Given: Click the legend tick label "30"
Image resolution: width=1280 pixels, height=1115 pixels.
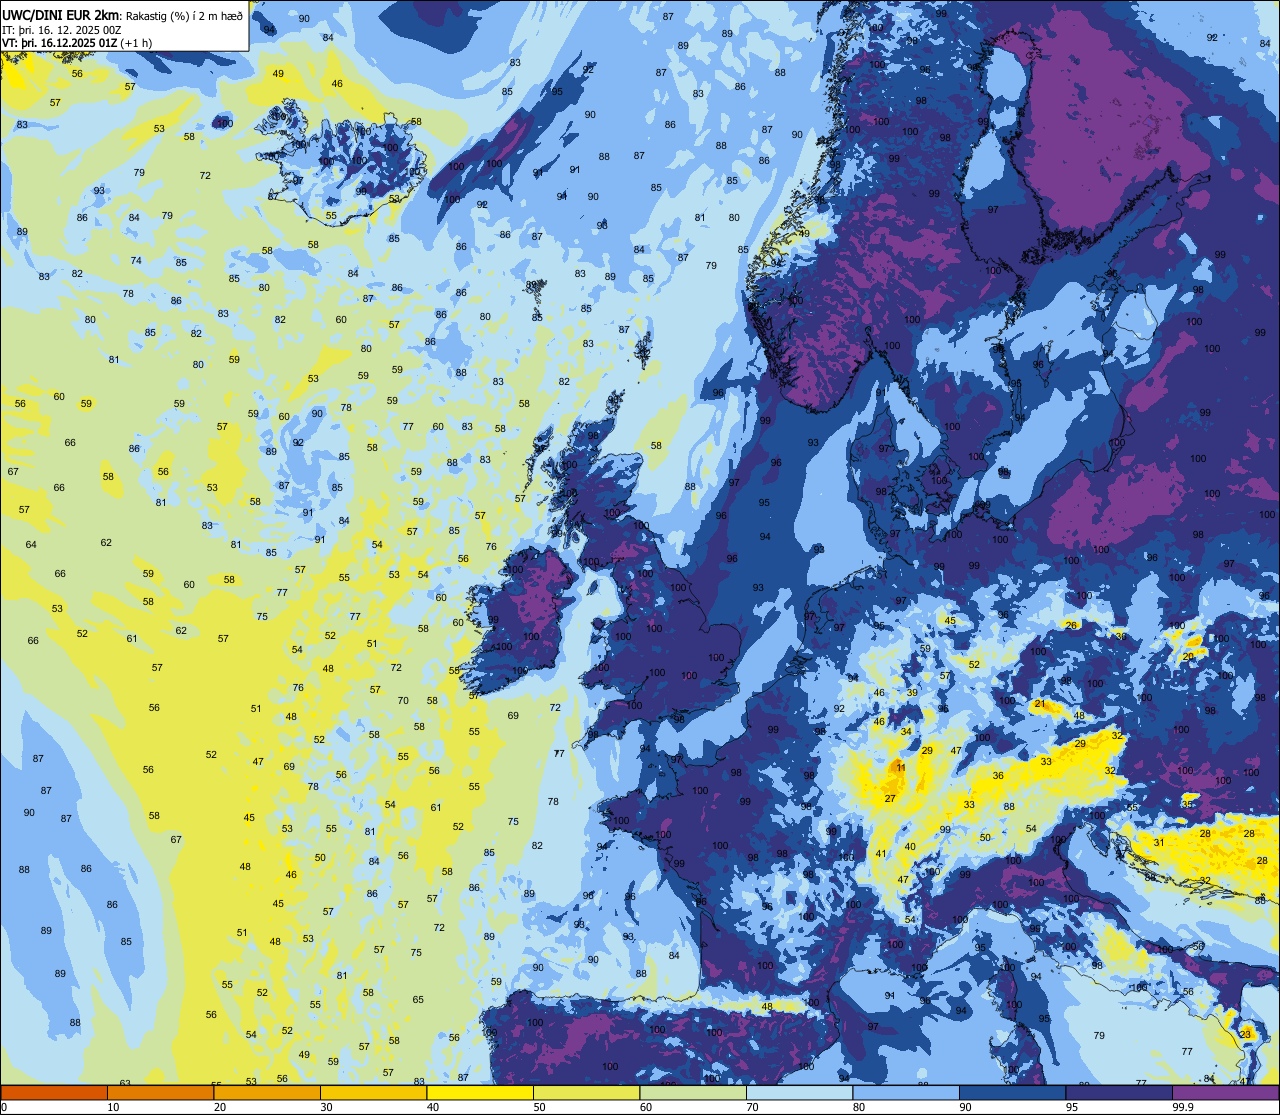Looking at the screenshot, I should (326, 1107).
